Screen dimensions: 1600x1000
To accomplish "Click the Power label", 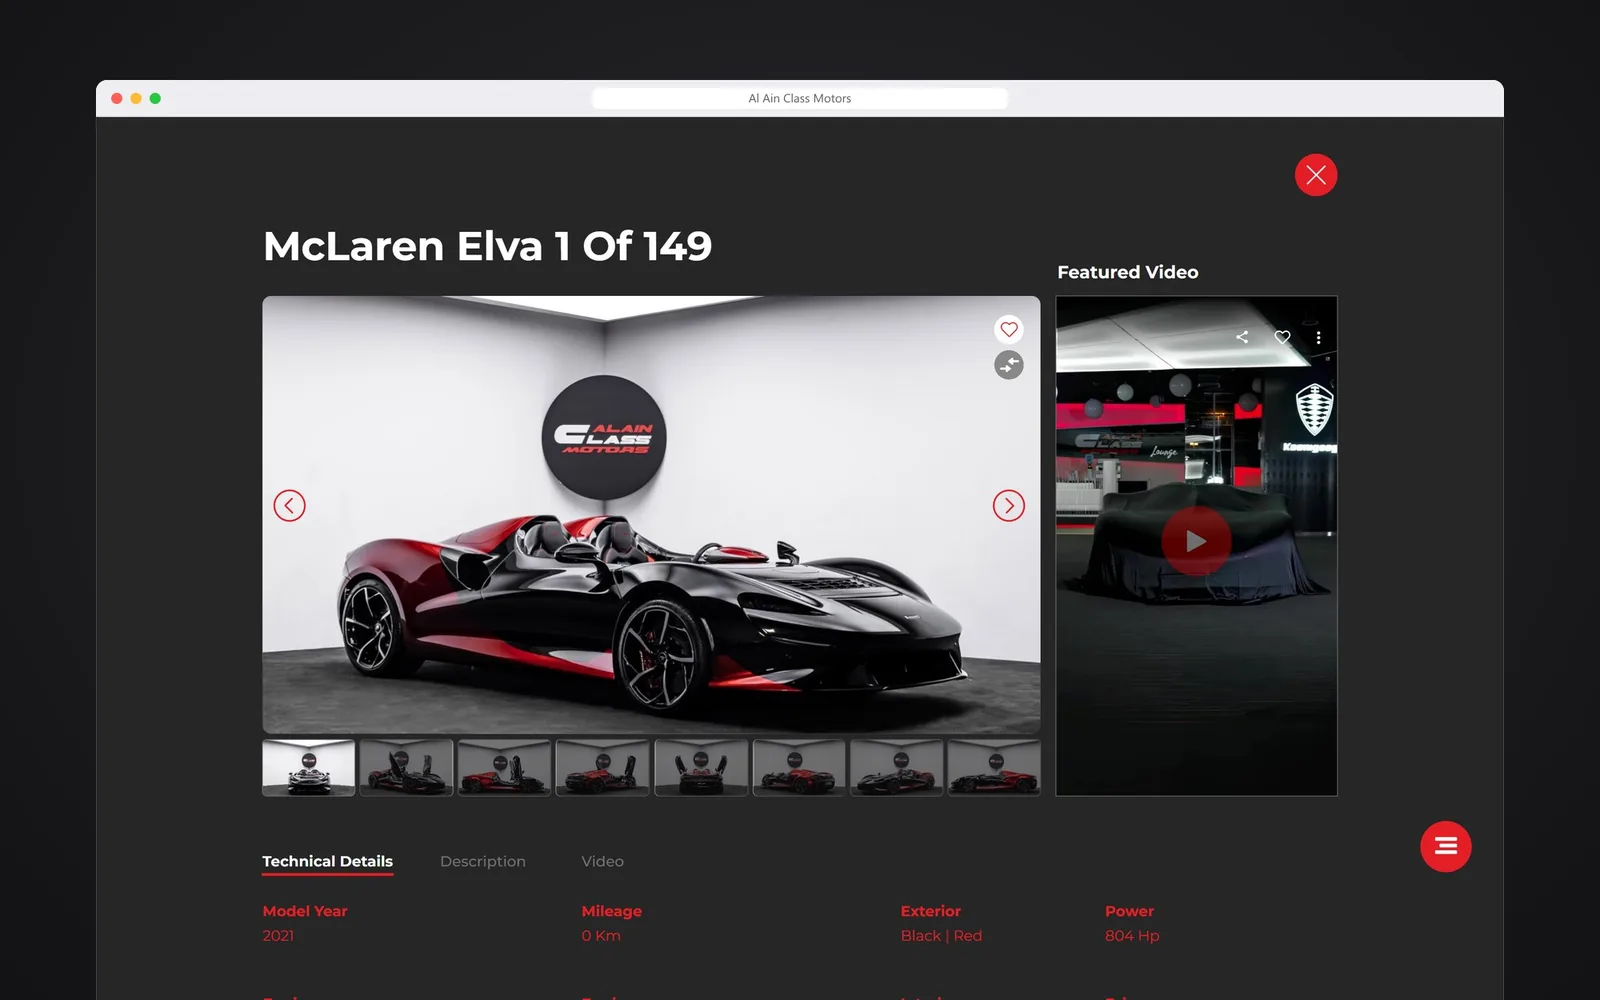I will (1130, 911).
